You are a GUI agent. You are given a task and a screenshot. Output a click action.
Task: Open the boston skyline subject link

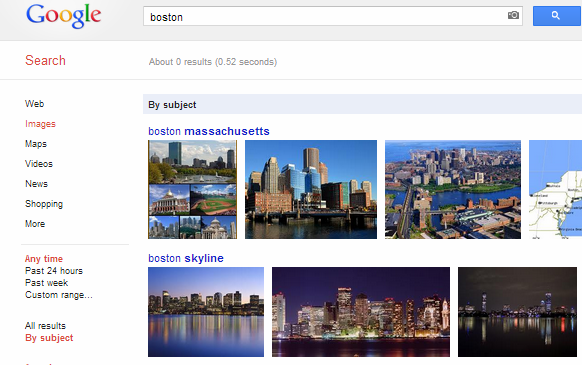186,258
